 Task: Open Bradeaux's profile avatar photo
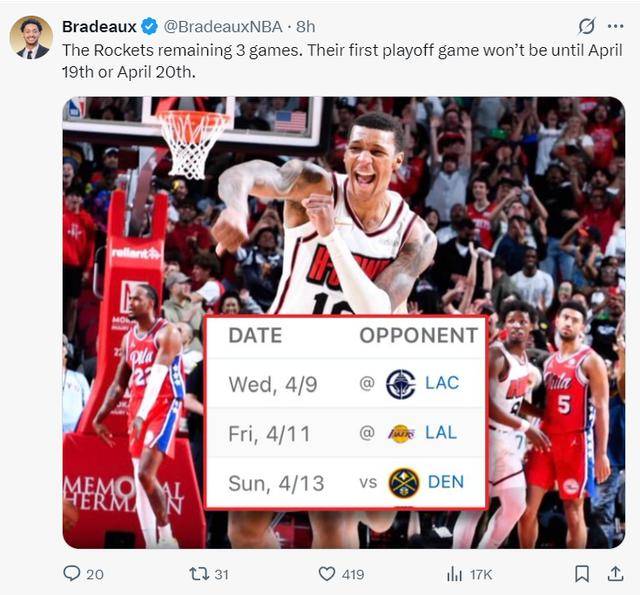(31, 38)
